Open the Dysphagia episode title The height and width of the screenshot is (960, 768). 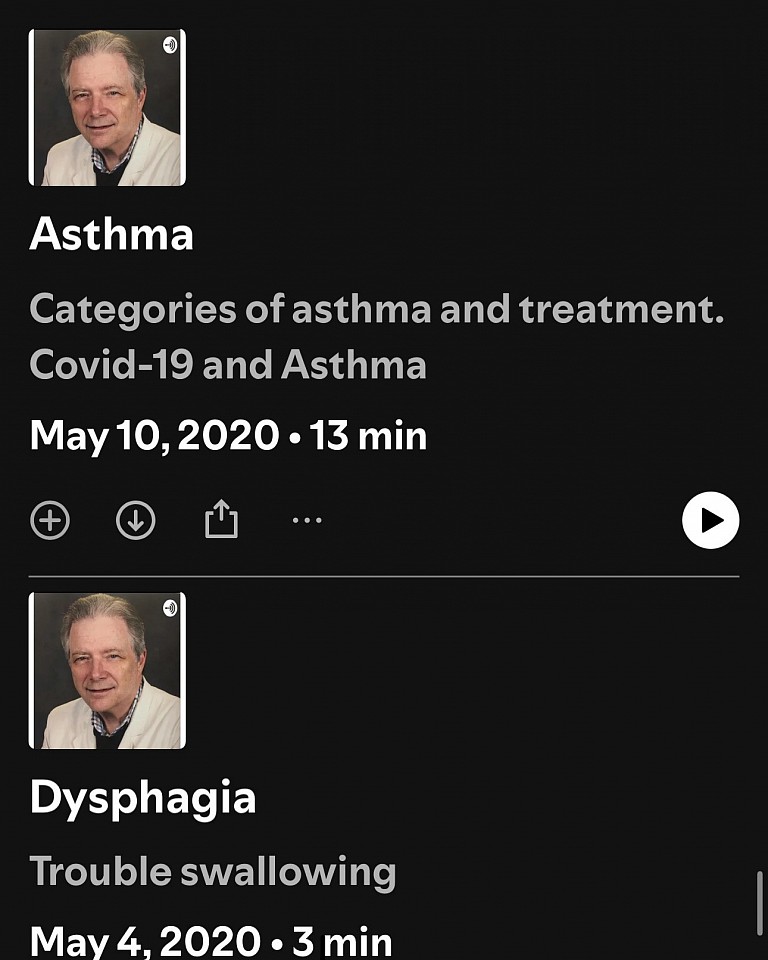(x=142, y=798)
